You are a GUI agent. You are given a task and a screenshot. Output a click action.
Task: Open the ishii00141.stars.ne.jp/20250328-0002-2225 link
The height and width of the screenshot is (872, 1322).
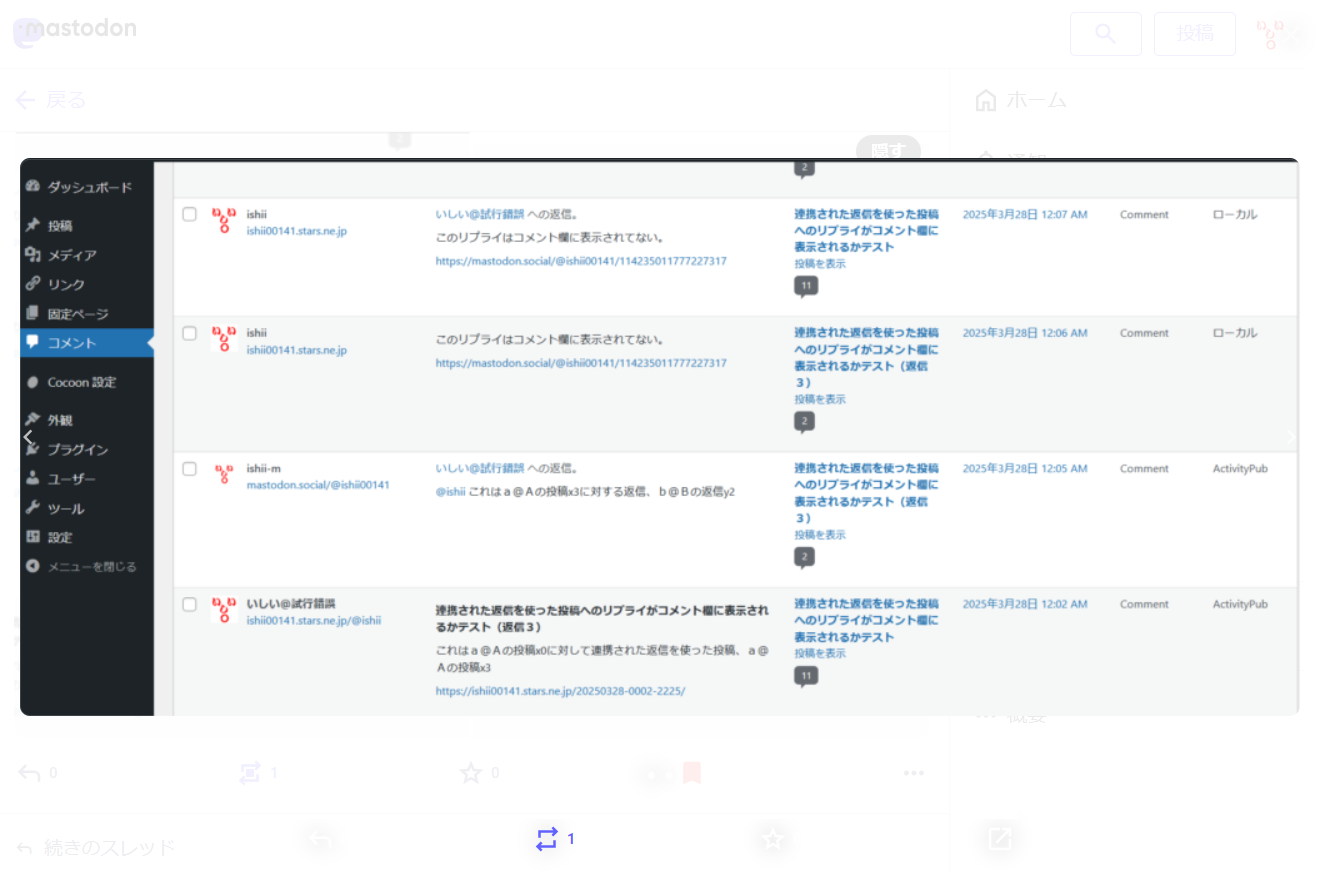coord(560,691)
